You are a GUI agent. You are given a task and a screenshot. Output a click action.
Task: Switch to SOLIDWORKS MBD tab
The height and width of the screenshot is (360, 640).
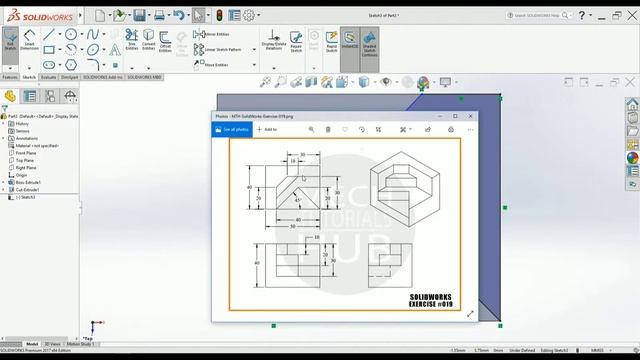[144, 77]
